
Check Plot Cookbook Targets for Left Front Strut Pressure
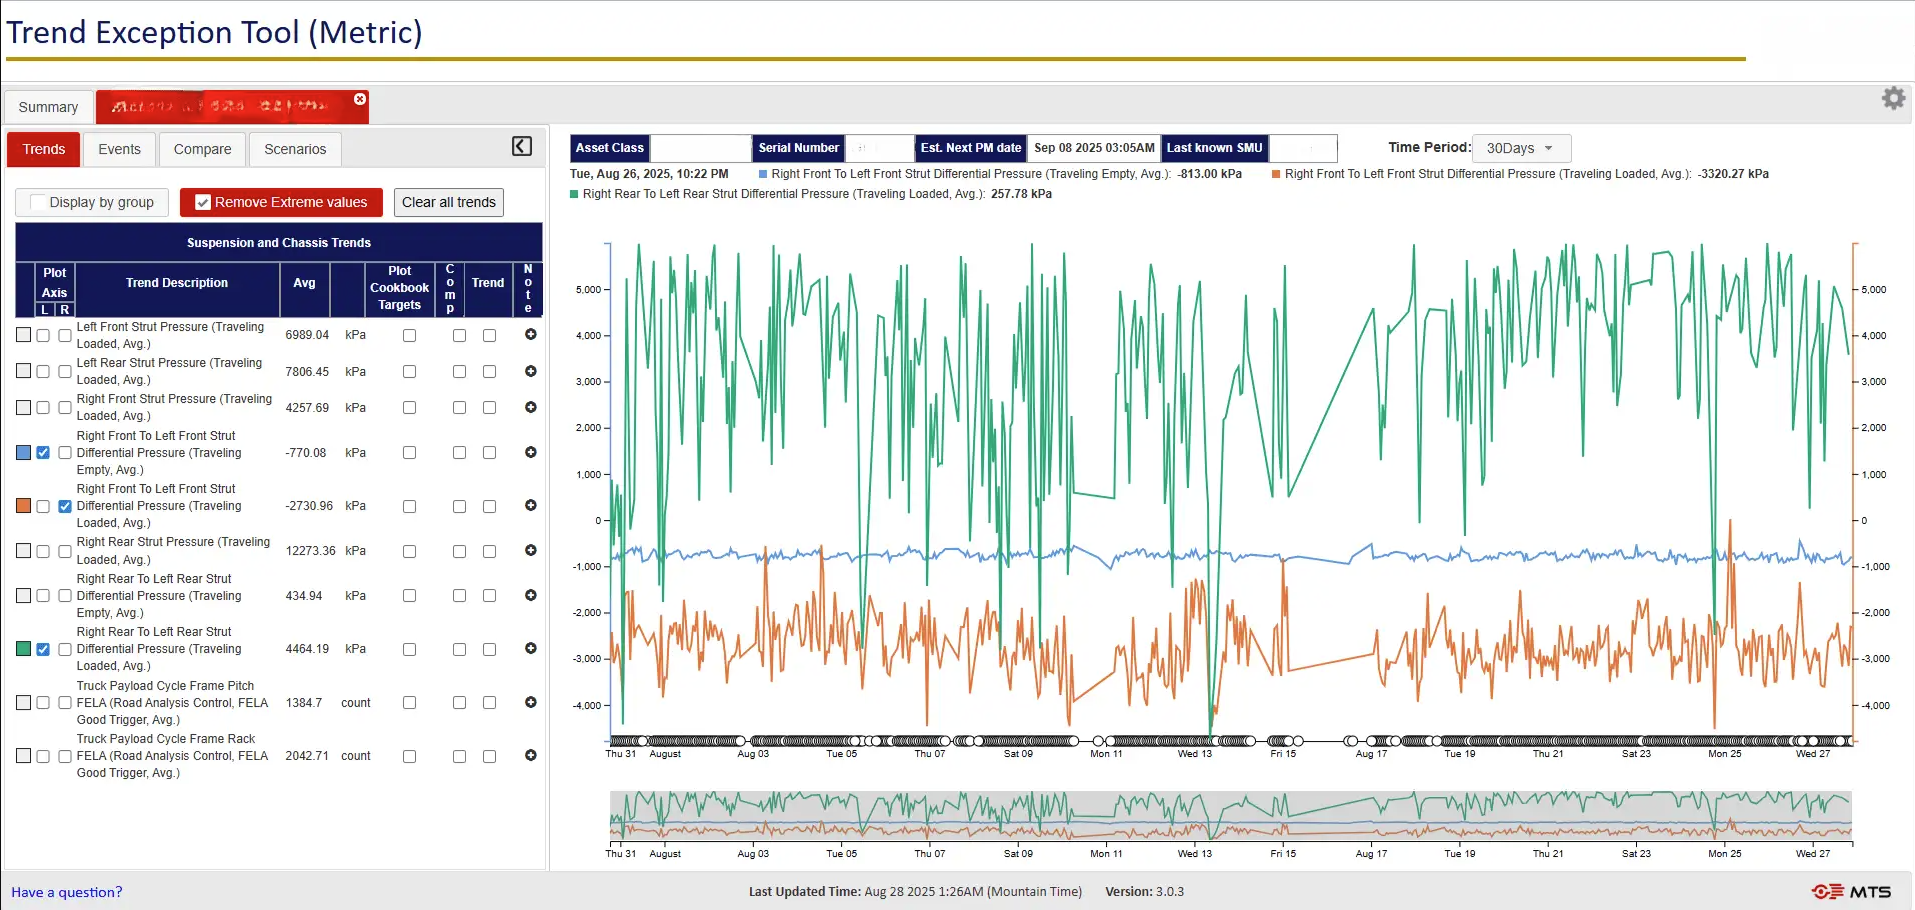pyautogui.click(x=409, y=335)
